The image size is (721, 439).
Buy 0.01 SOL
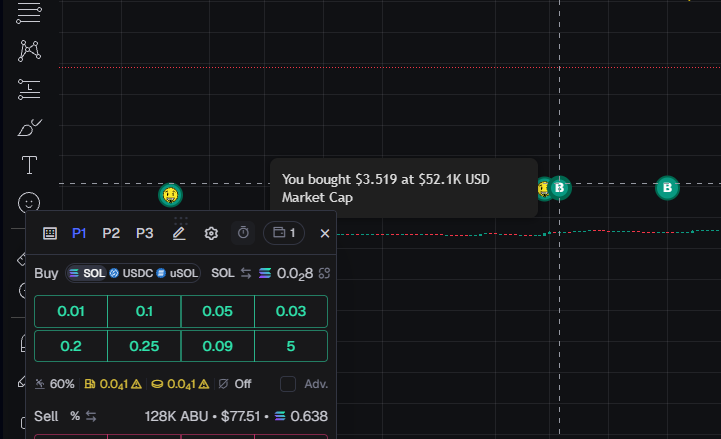(71, 311)
